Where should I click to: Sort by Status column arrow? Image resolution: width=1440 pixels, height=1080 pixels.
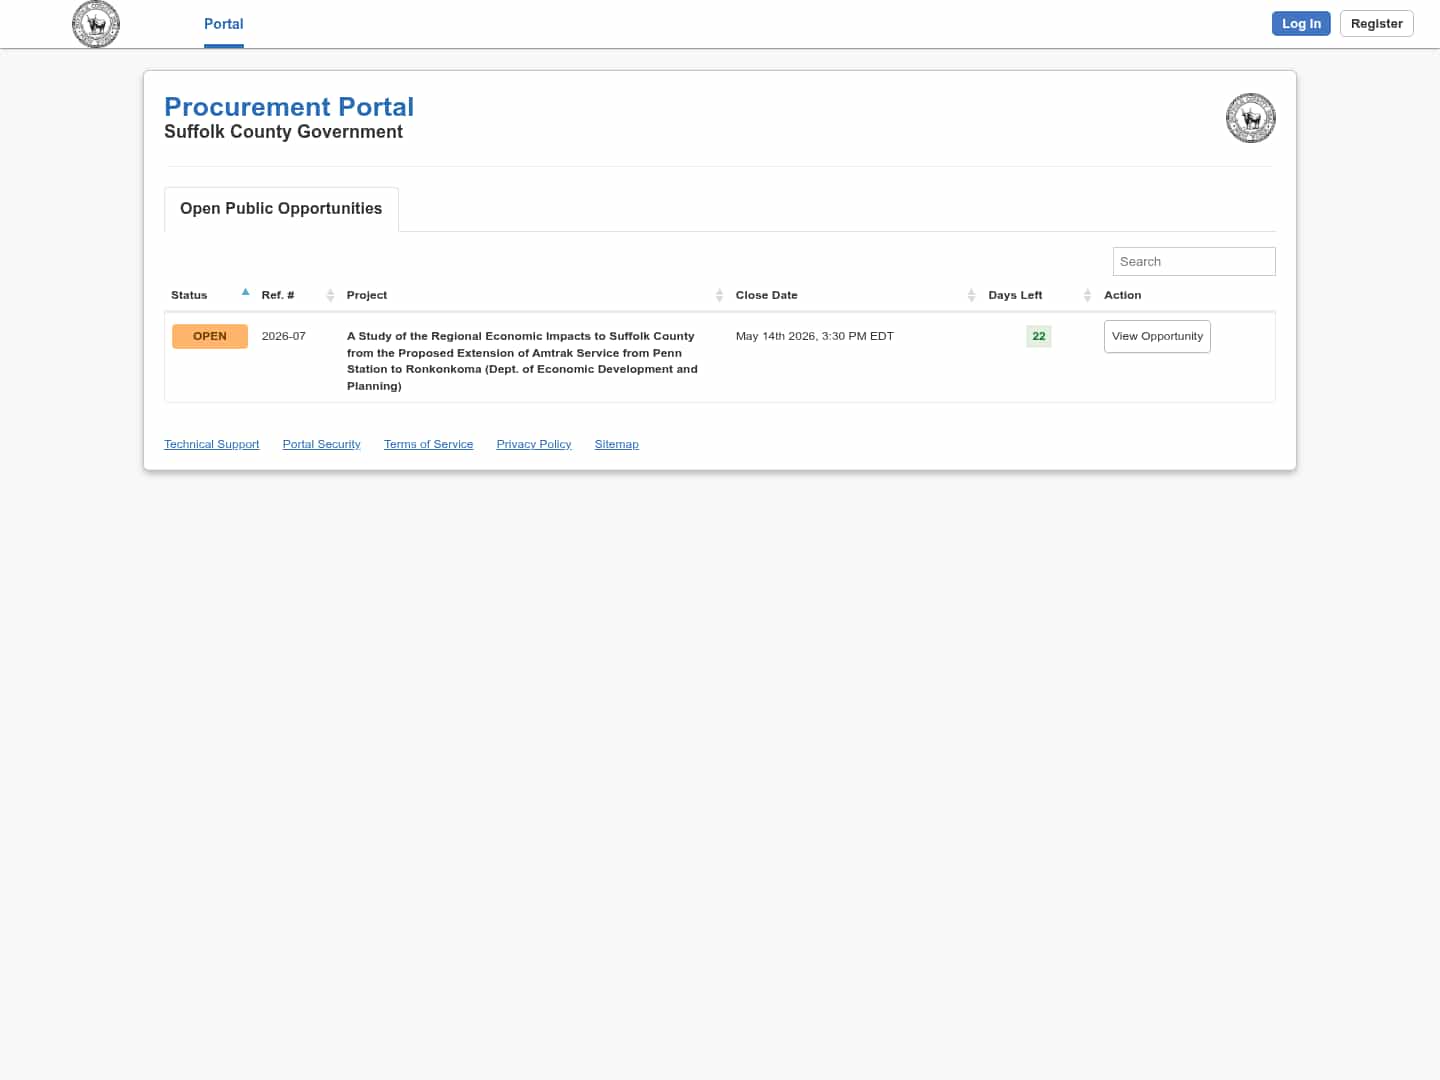[x=245, y=293]
